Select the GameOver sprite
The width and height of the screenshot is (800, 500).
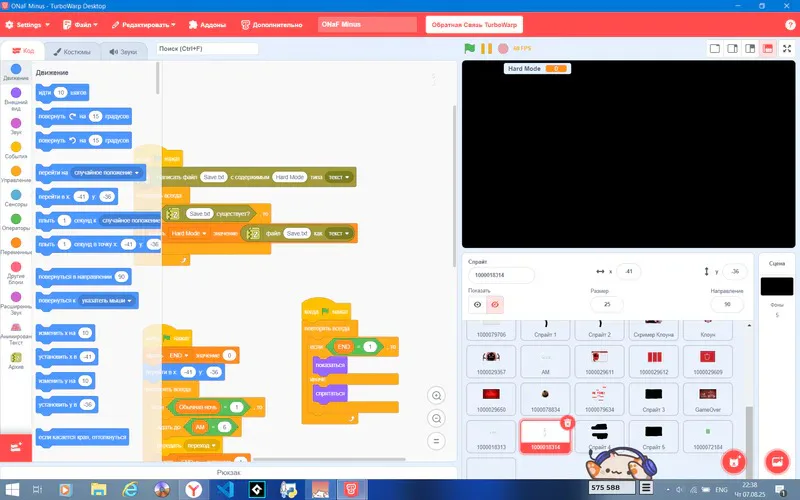click(x=707, y=399)
